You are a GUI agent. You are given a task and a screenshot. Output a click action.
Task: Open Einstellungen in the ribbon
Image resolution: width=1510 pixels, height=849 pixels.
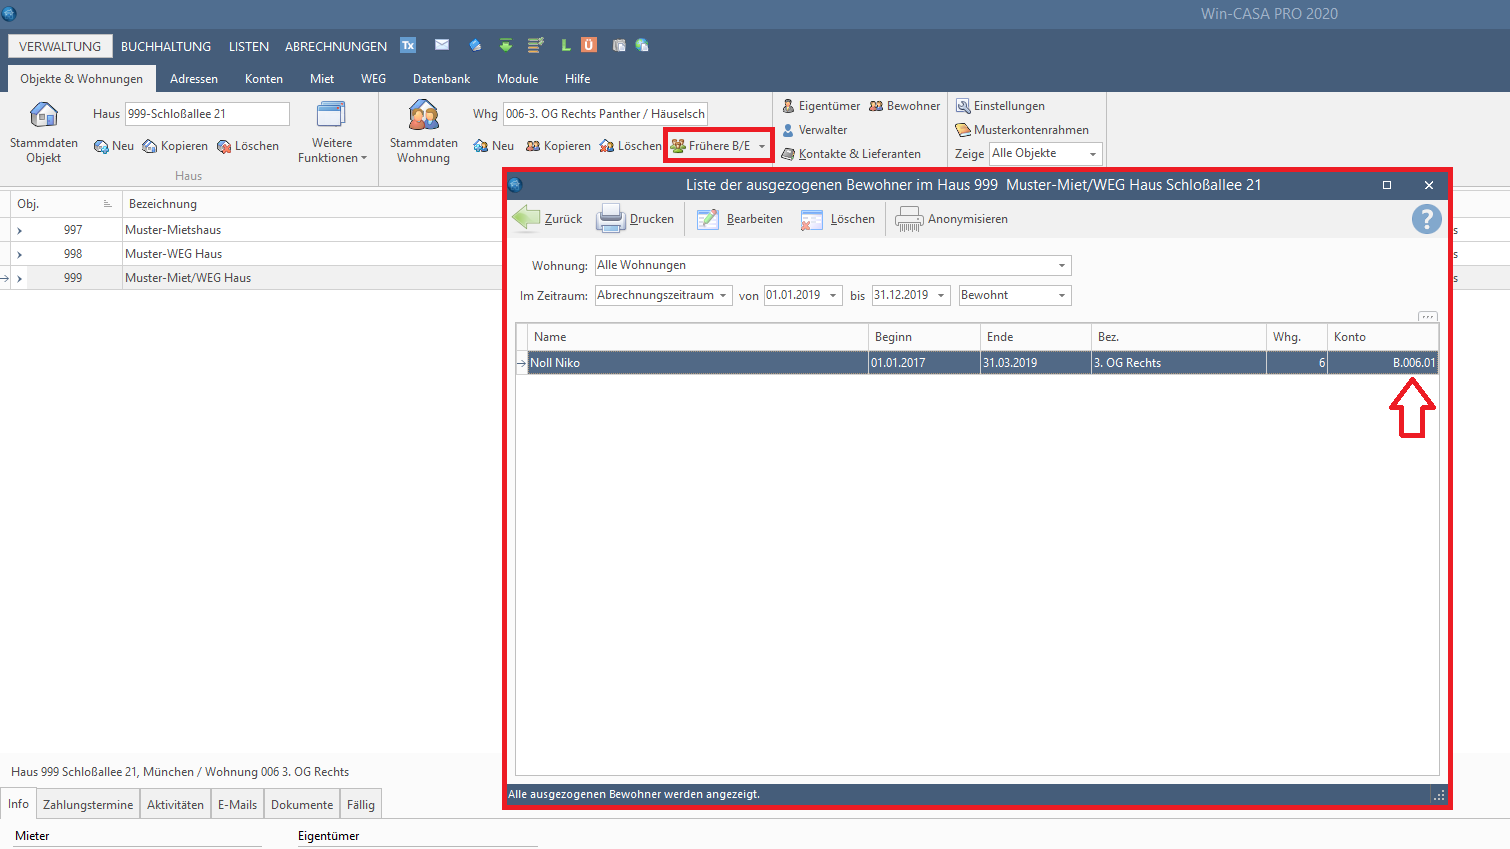click(x=1000, y=106)
